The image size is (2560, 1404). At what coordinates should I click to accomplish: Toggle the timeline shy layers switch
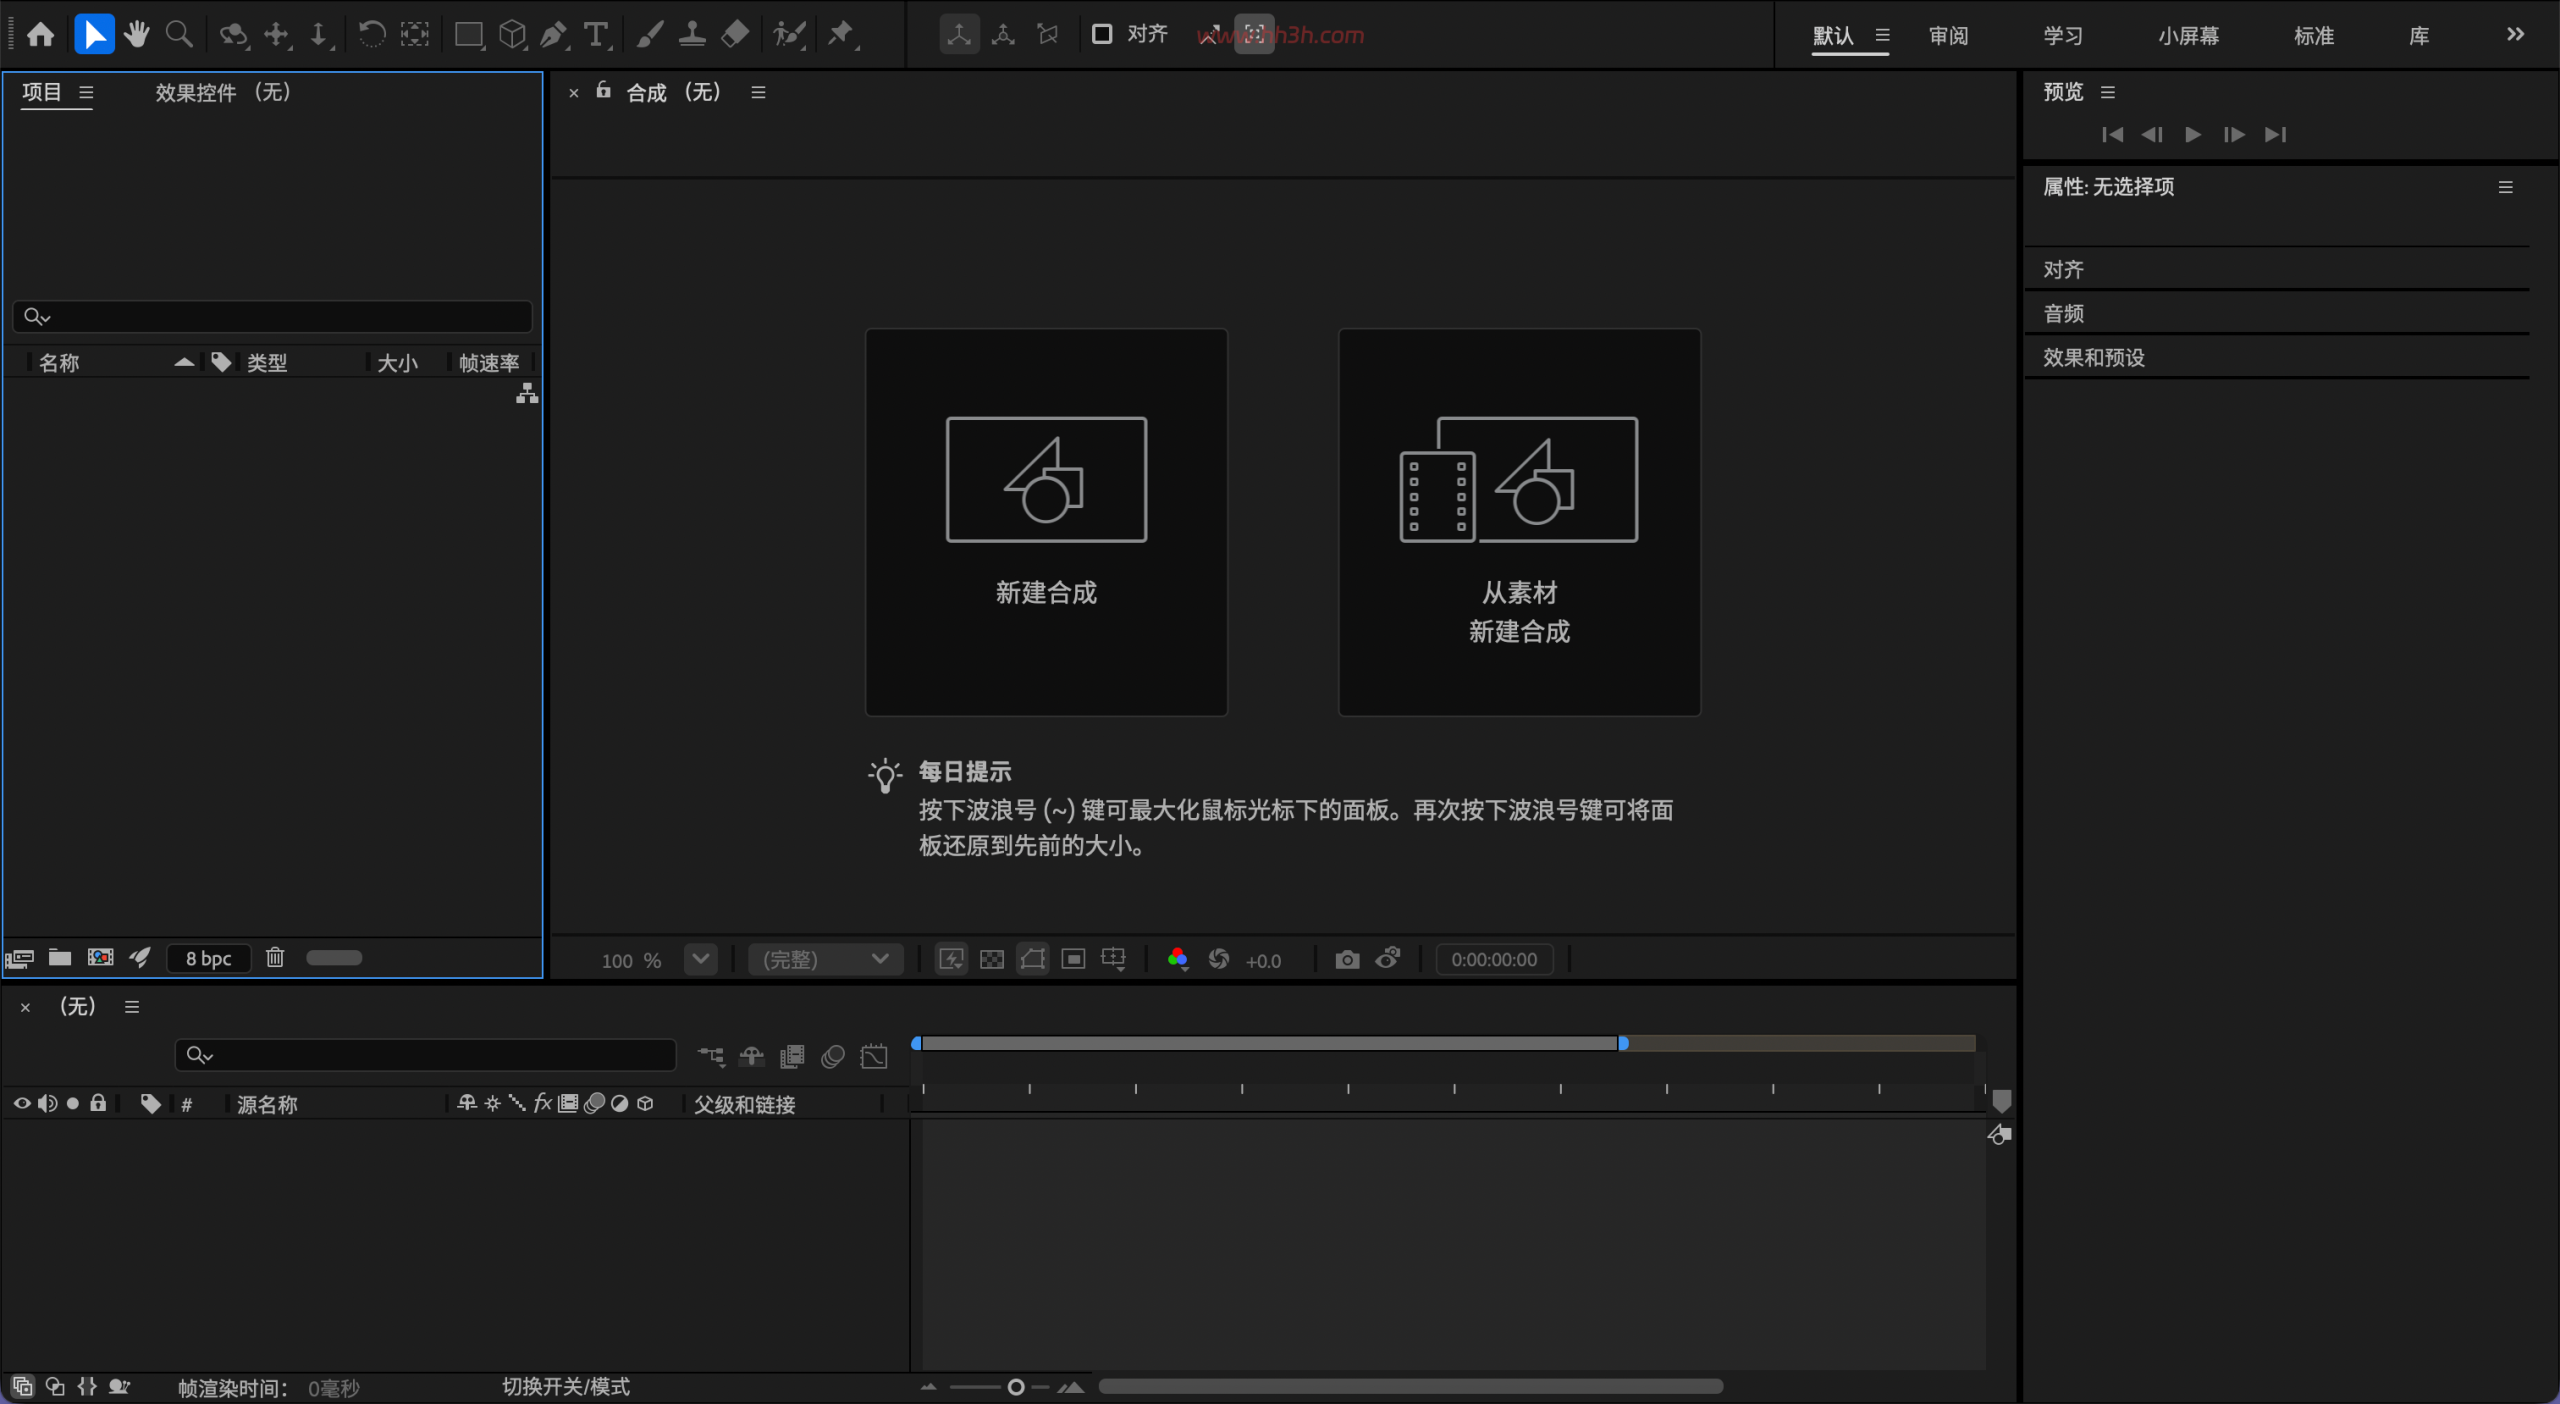tap(751, 1056)
